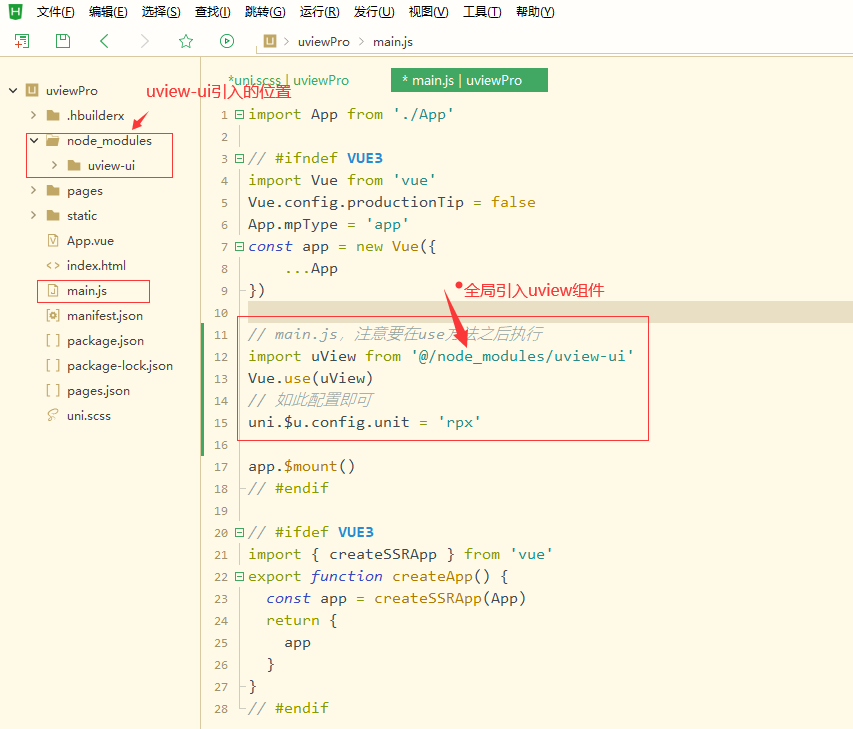Image resolution: width=853 pixels, height=729 pixels.
Task: Click the App.vue file icon
Action: click(53, 240)
